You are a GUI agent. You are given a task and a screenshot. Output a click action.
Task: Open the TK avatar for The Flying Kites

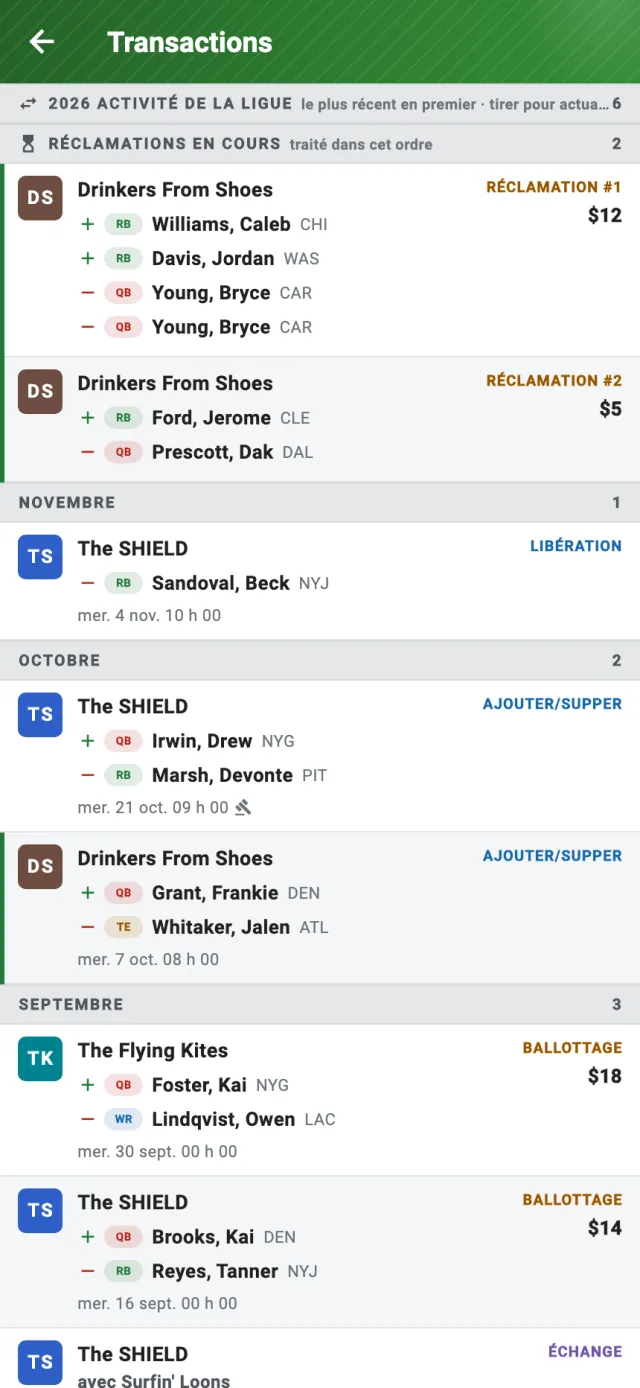coord(40,1059)
